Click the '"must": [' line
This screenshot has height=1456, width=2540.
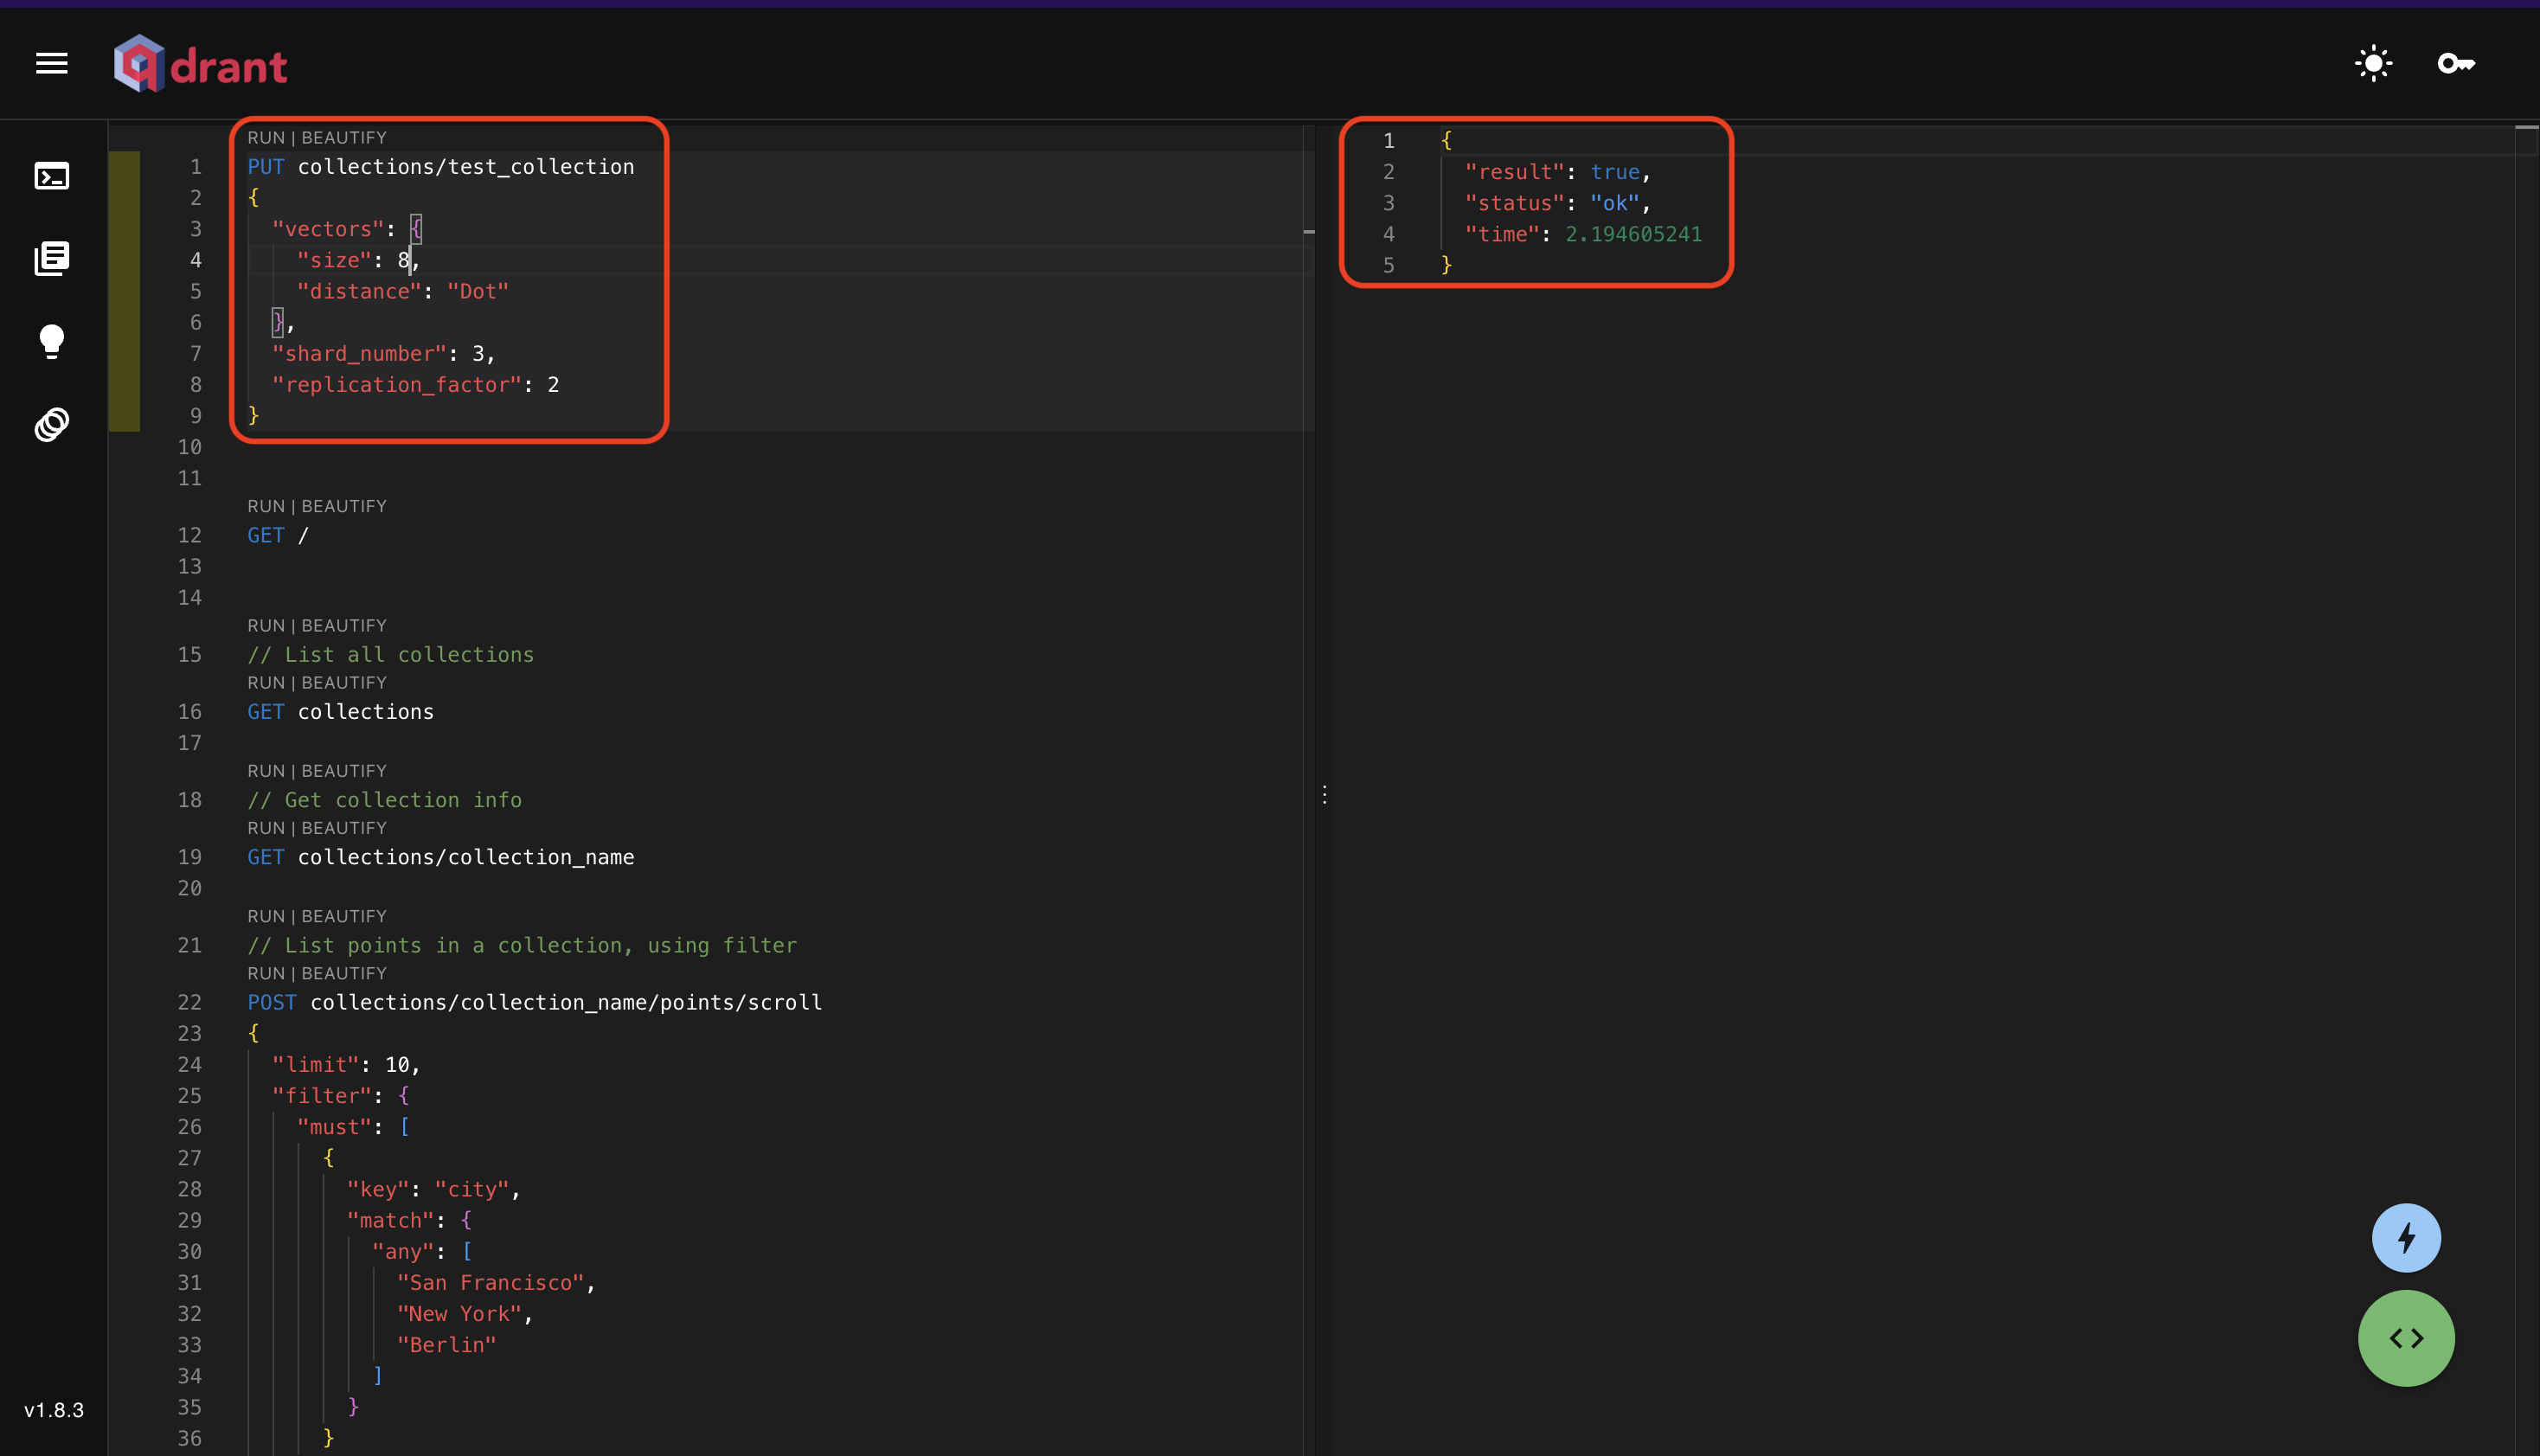point(353,1127)
